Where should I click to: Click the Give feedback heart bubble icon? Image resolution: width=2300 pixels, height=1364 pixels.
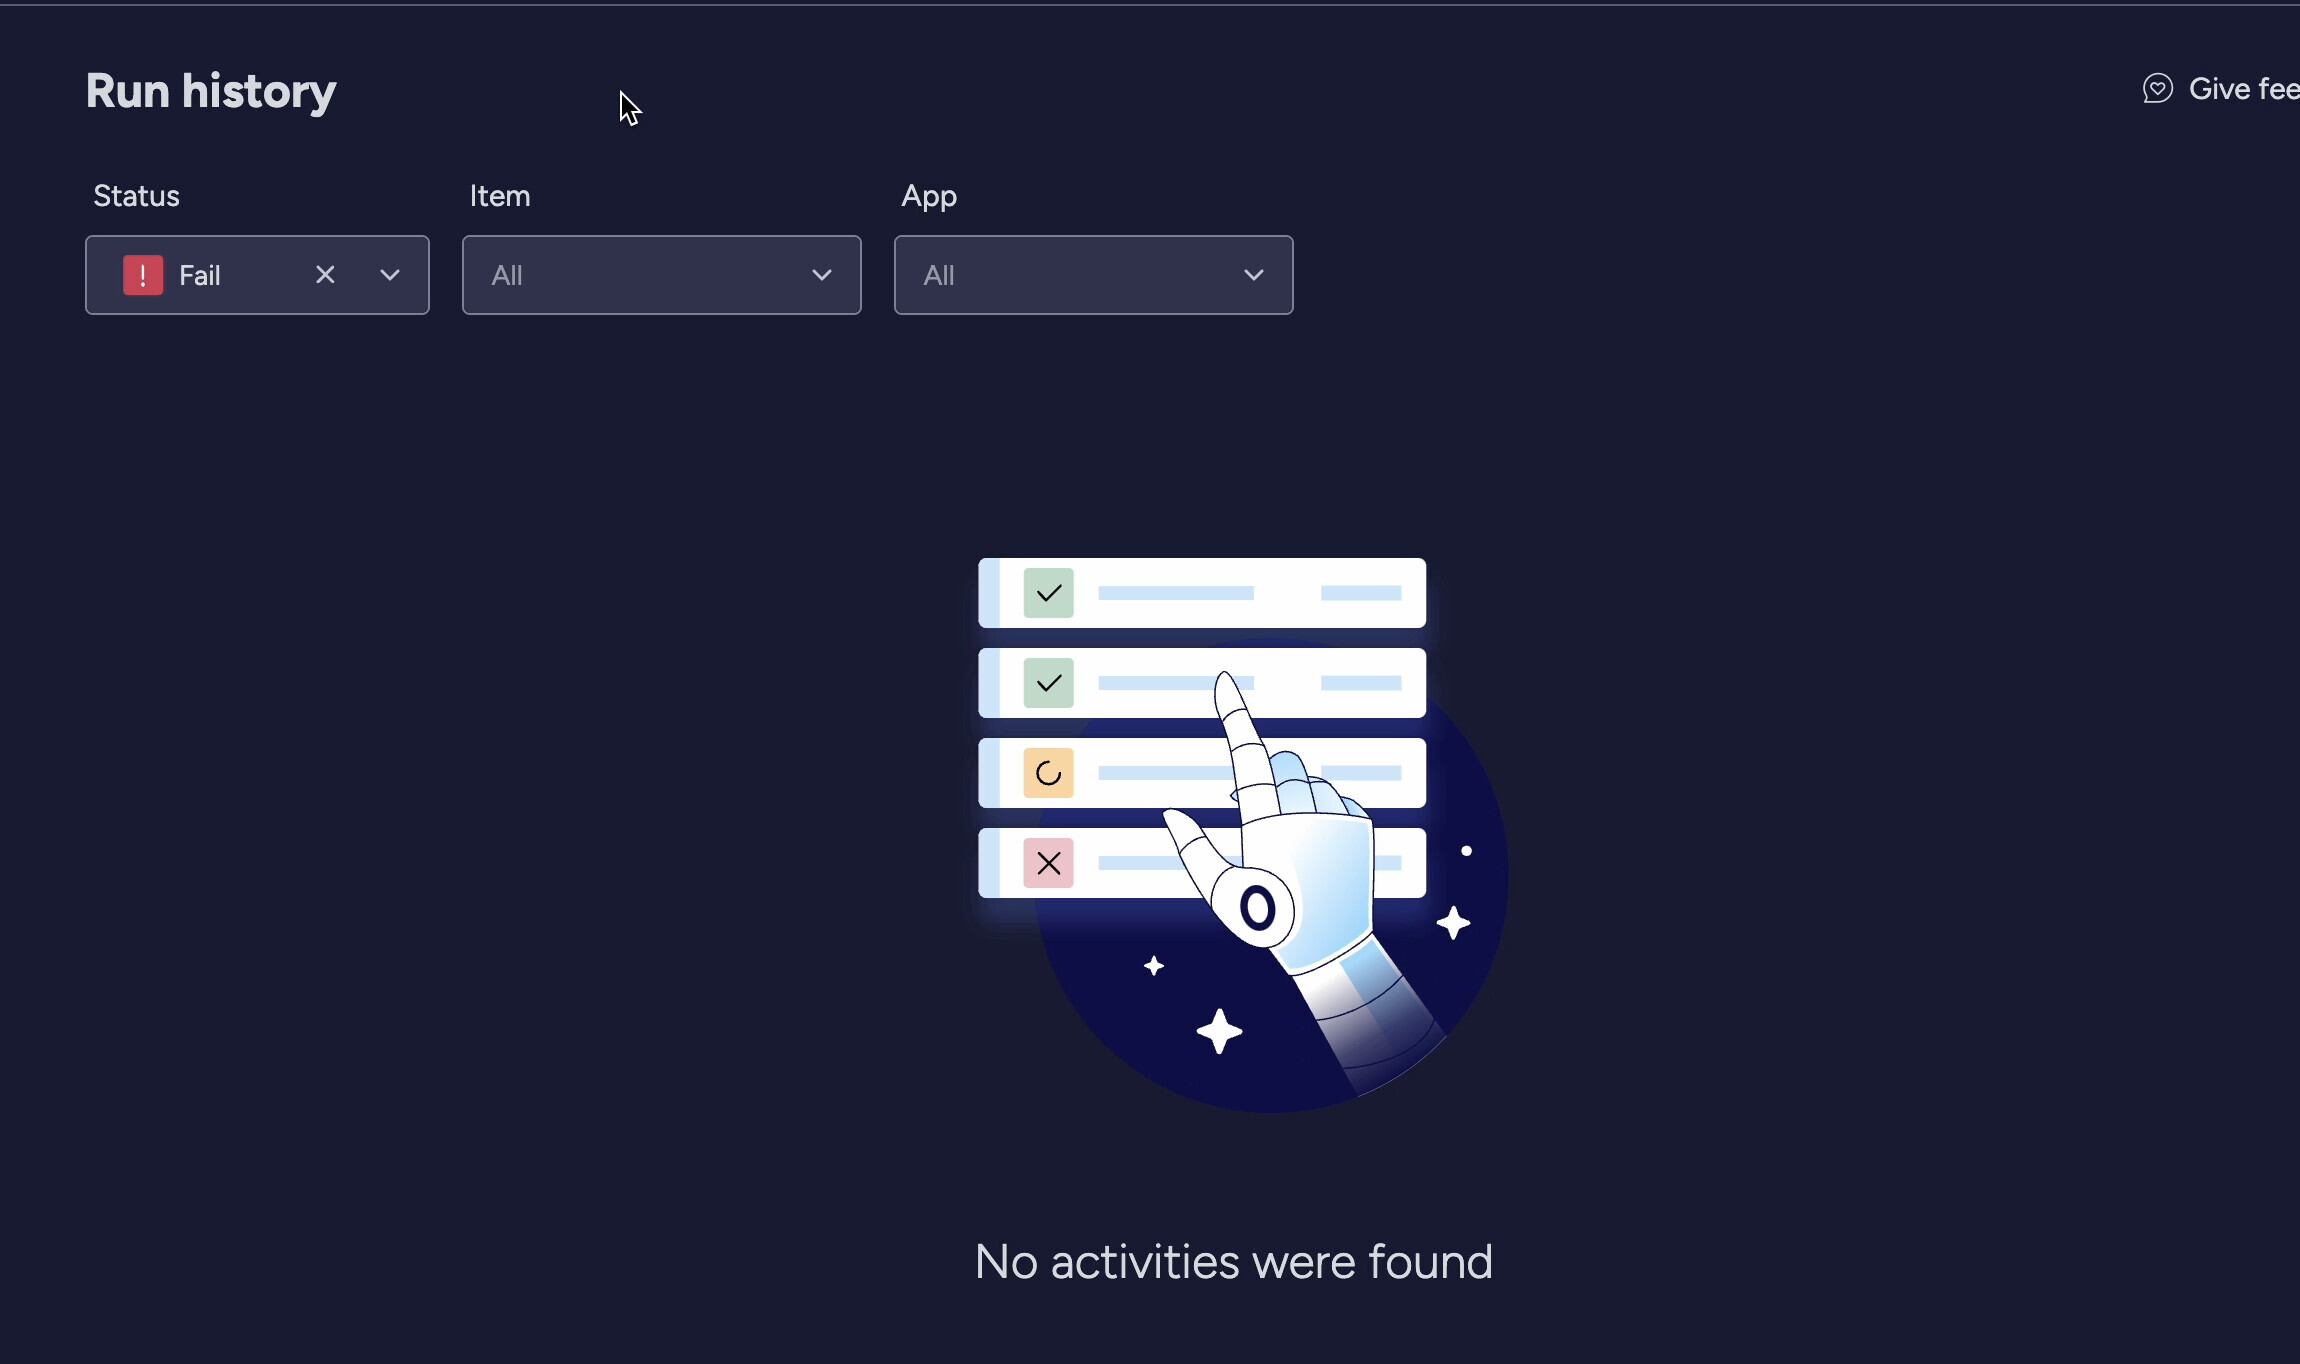click(2157, 89)
